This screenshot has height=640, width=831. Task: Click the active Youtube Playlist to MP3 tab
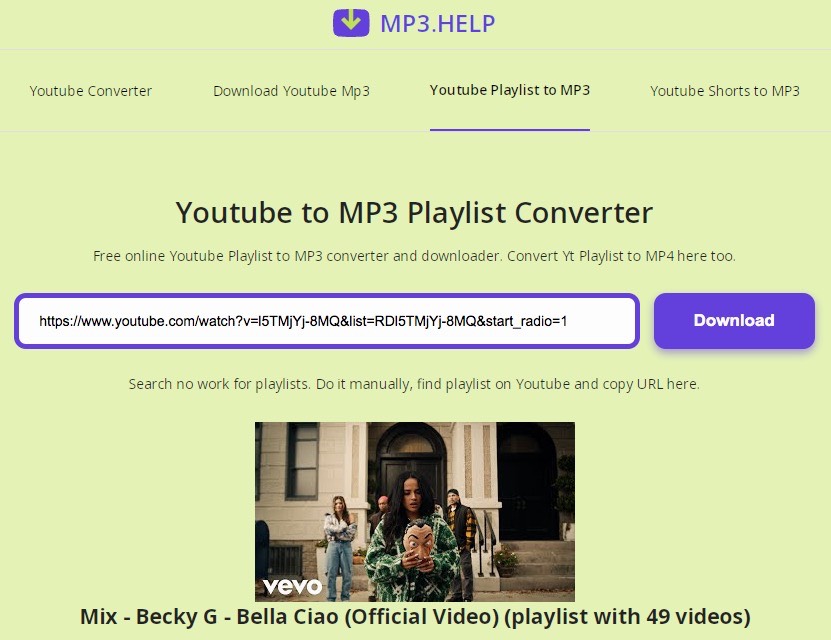click(x=509, y=90)
